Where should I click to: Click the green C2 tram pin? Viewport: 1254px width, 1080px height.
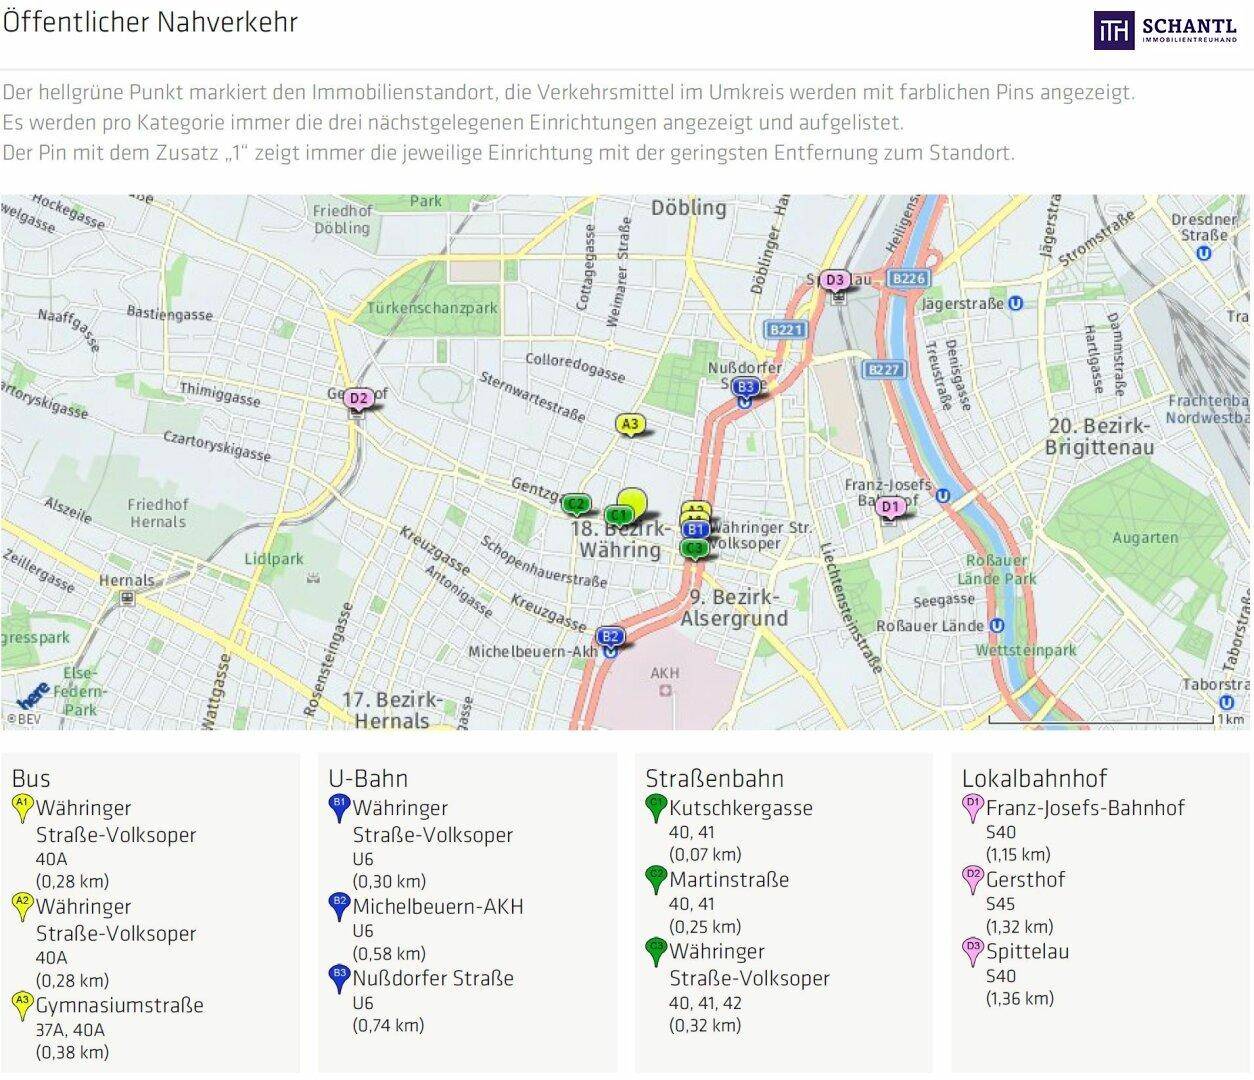(x=575, y=503)
